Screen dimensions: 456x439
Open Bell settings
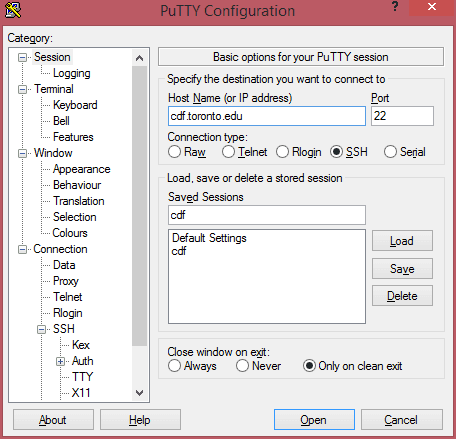coord(61,121)
